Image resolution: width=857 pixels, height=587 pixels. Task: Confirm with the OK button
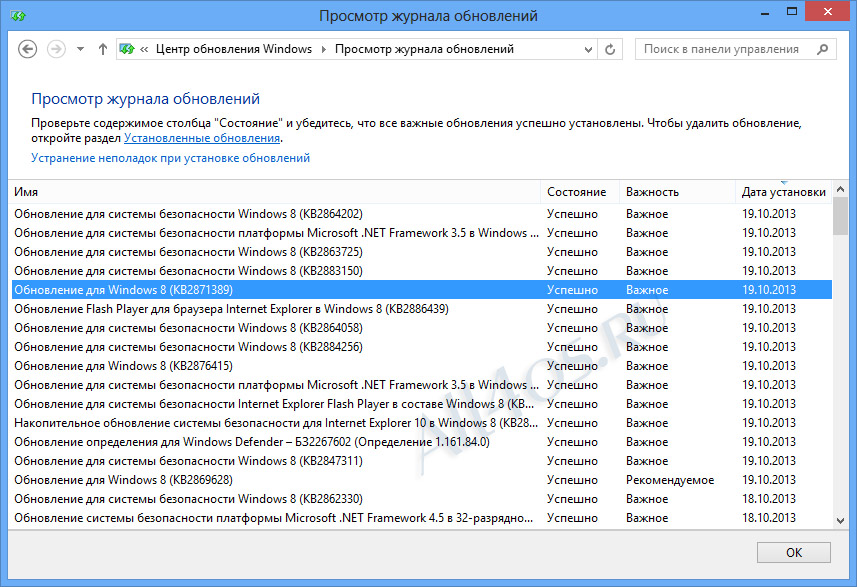pos(794,553)
